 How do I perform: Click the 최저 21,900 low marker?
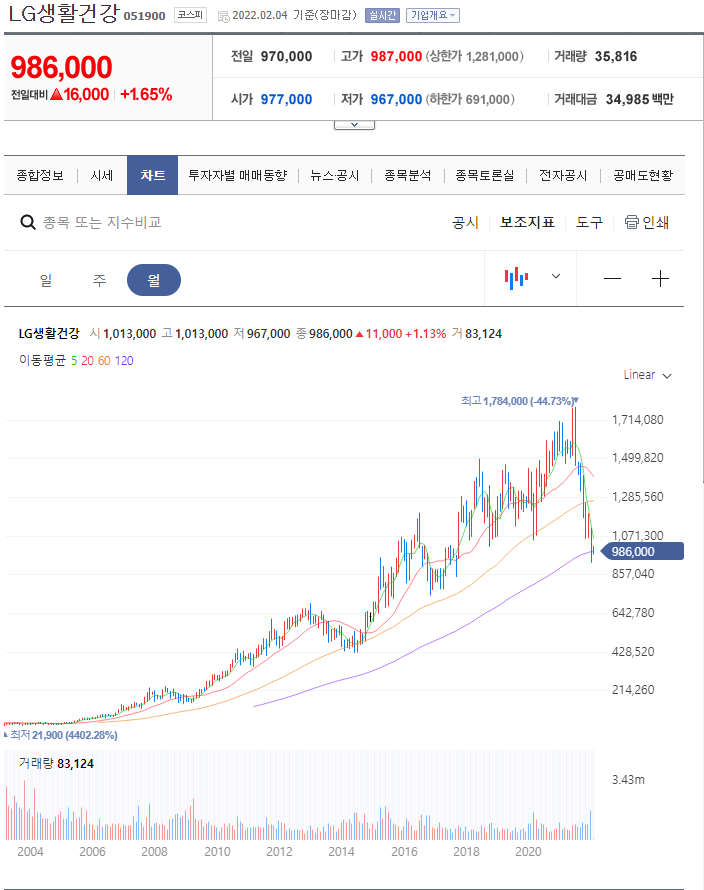click(62, 735)
